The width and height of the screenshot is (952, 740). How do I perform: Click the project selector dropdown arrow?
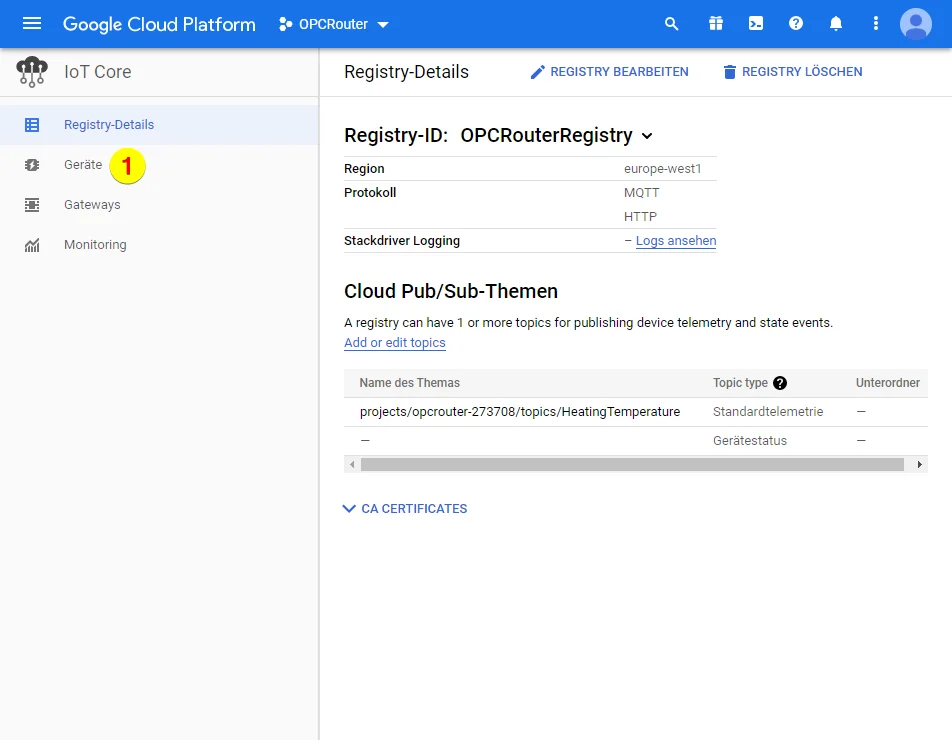point(383,25)
